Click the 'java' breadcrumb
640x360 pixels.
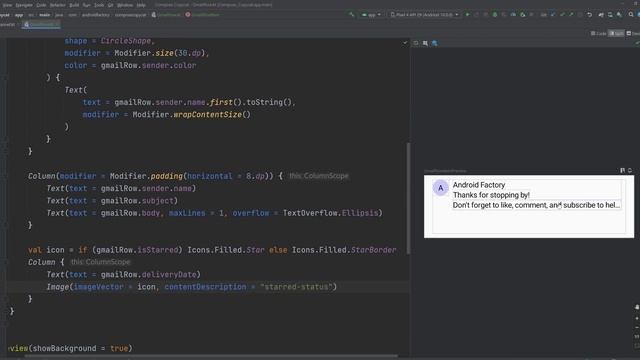tap(59, 15)
